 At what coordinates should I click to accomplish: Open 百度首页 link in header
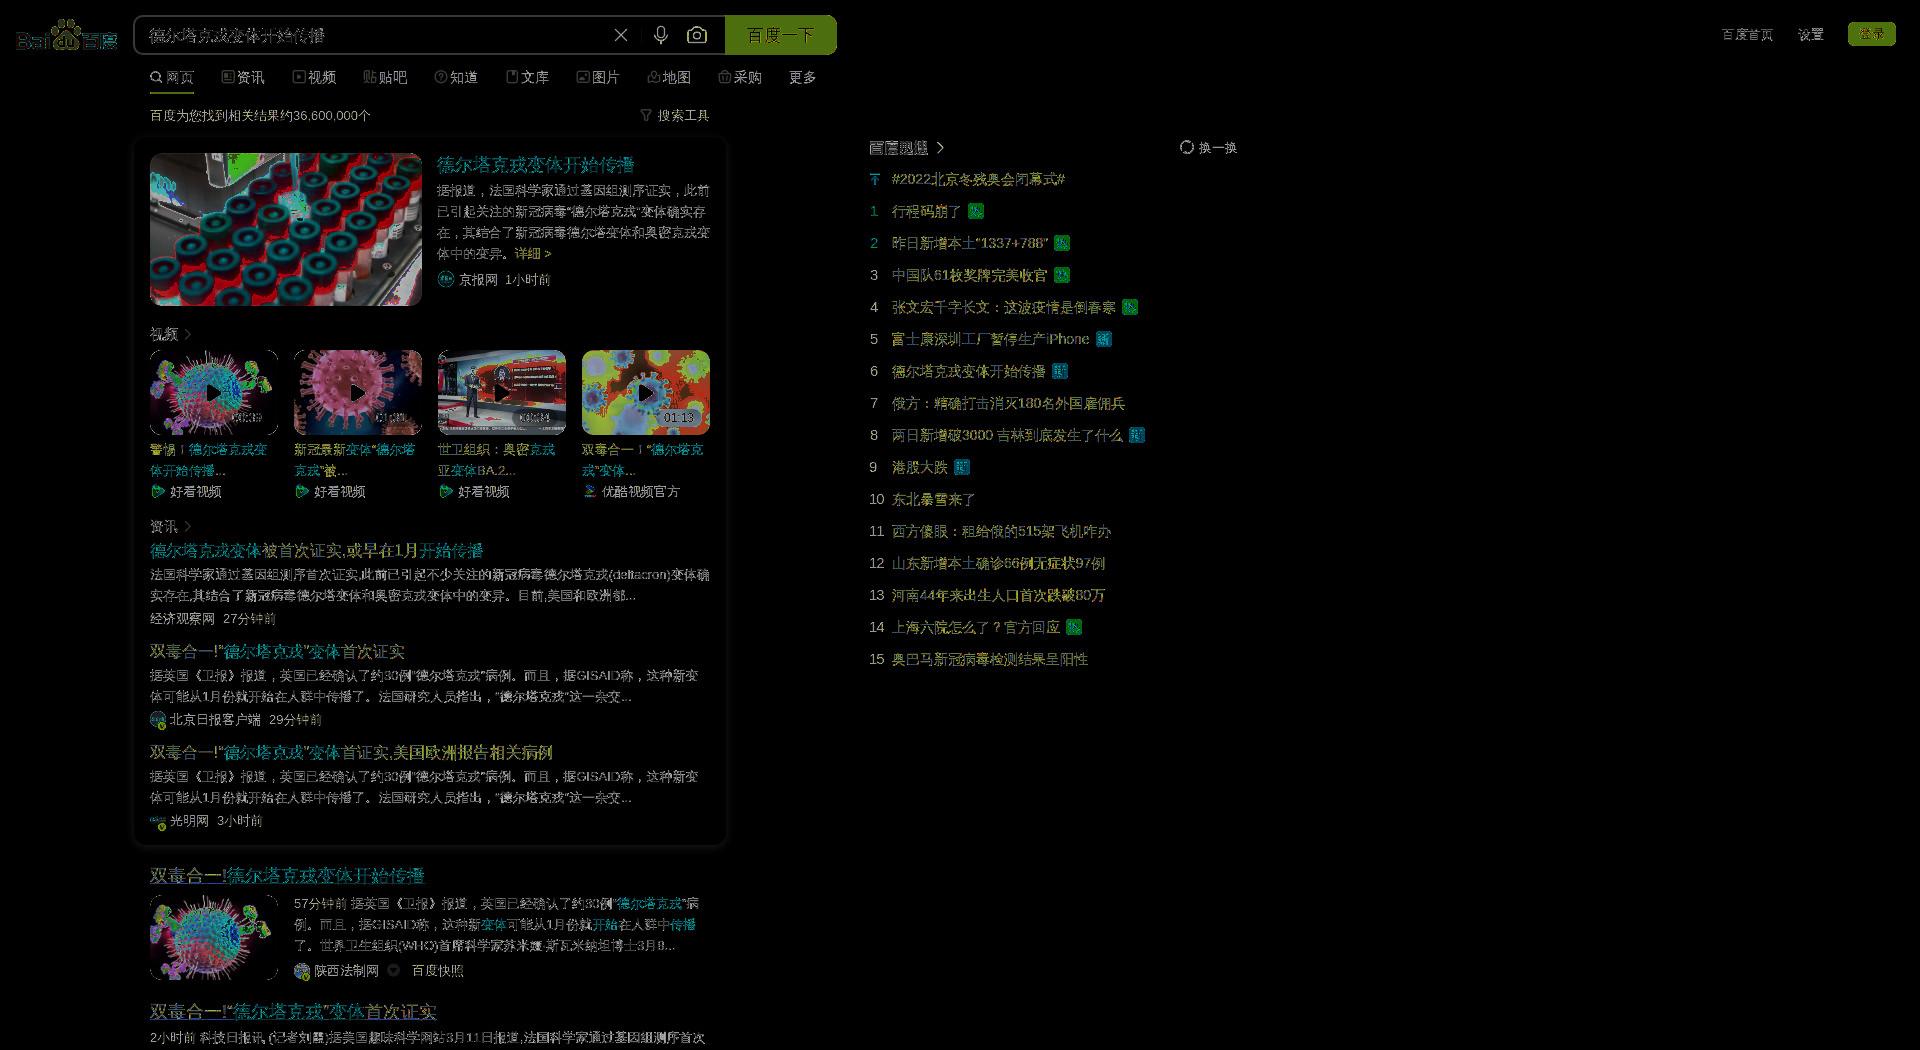pyautogui.click(x=1747, y=34)
